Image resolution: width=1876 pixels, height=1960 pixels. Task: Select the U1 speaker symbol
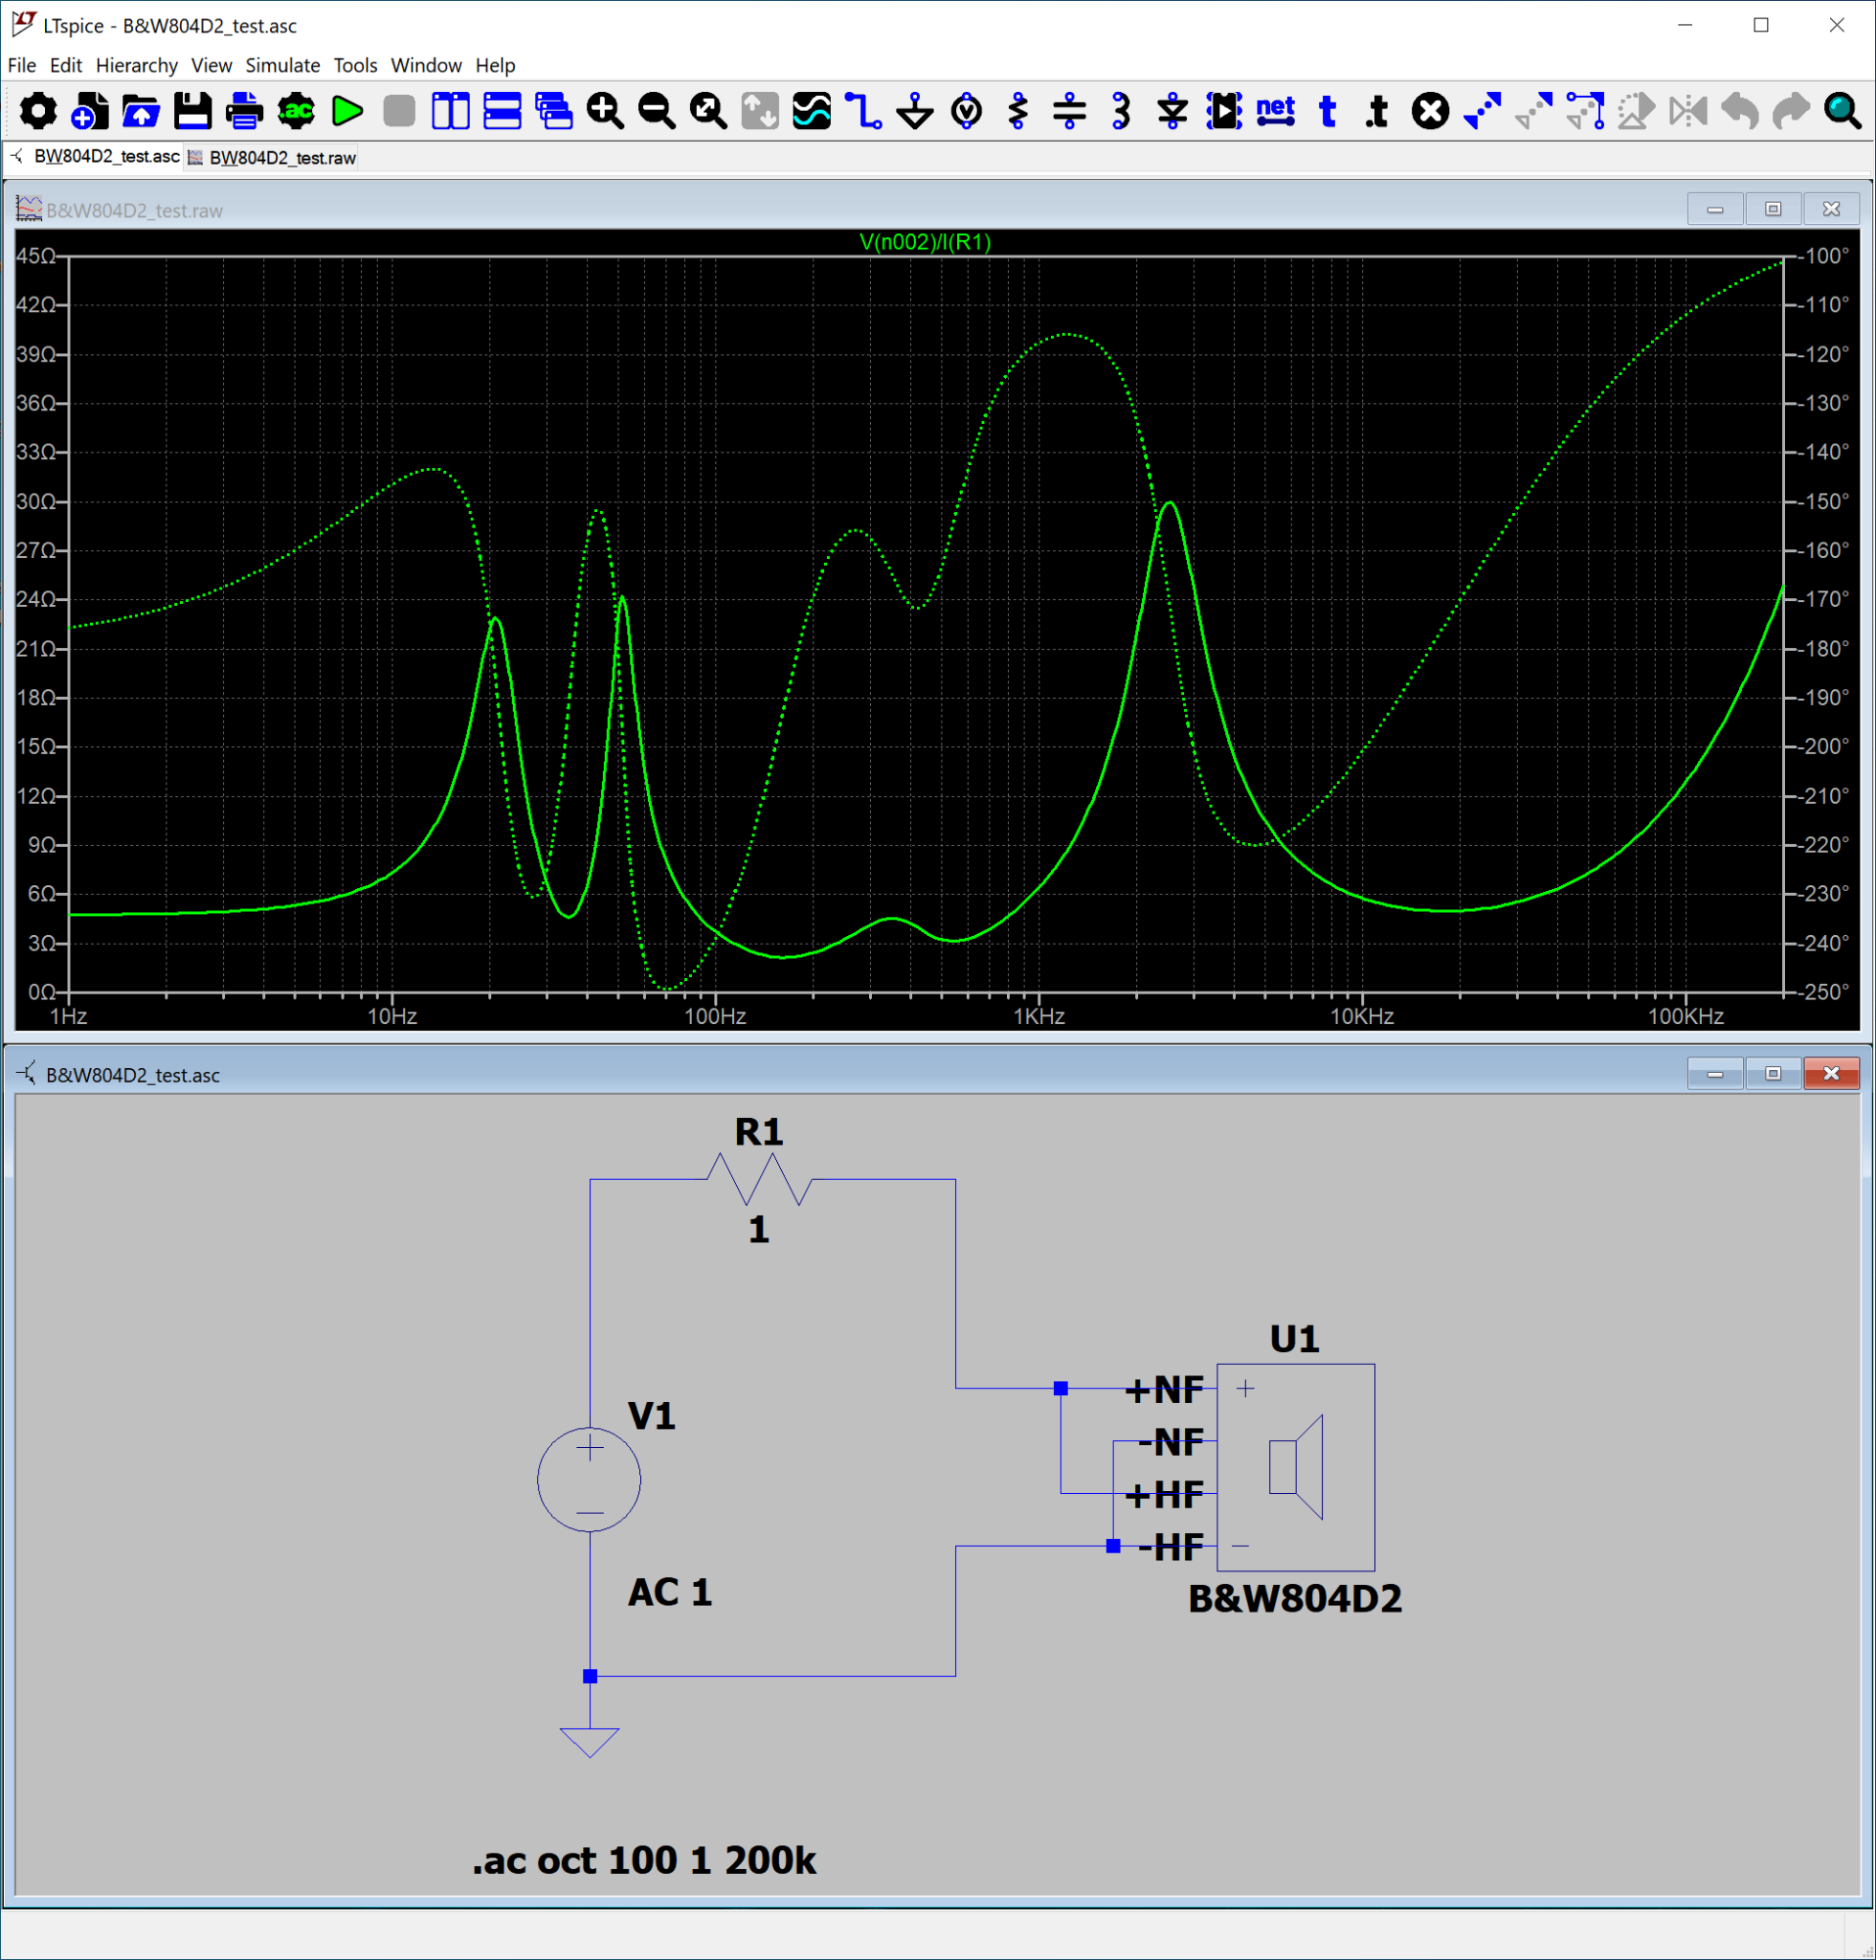pos(1295,1467)
